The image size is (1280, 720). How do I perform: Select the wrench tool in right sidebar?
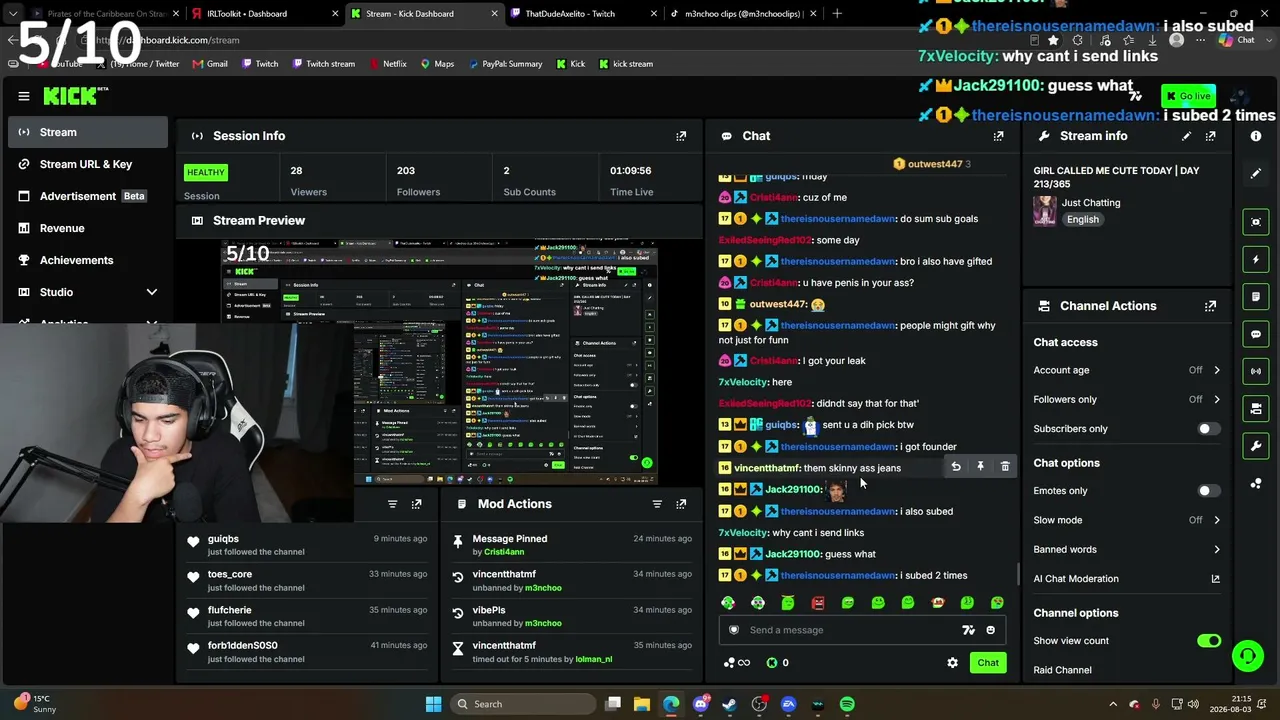(1256, 446)
